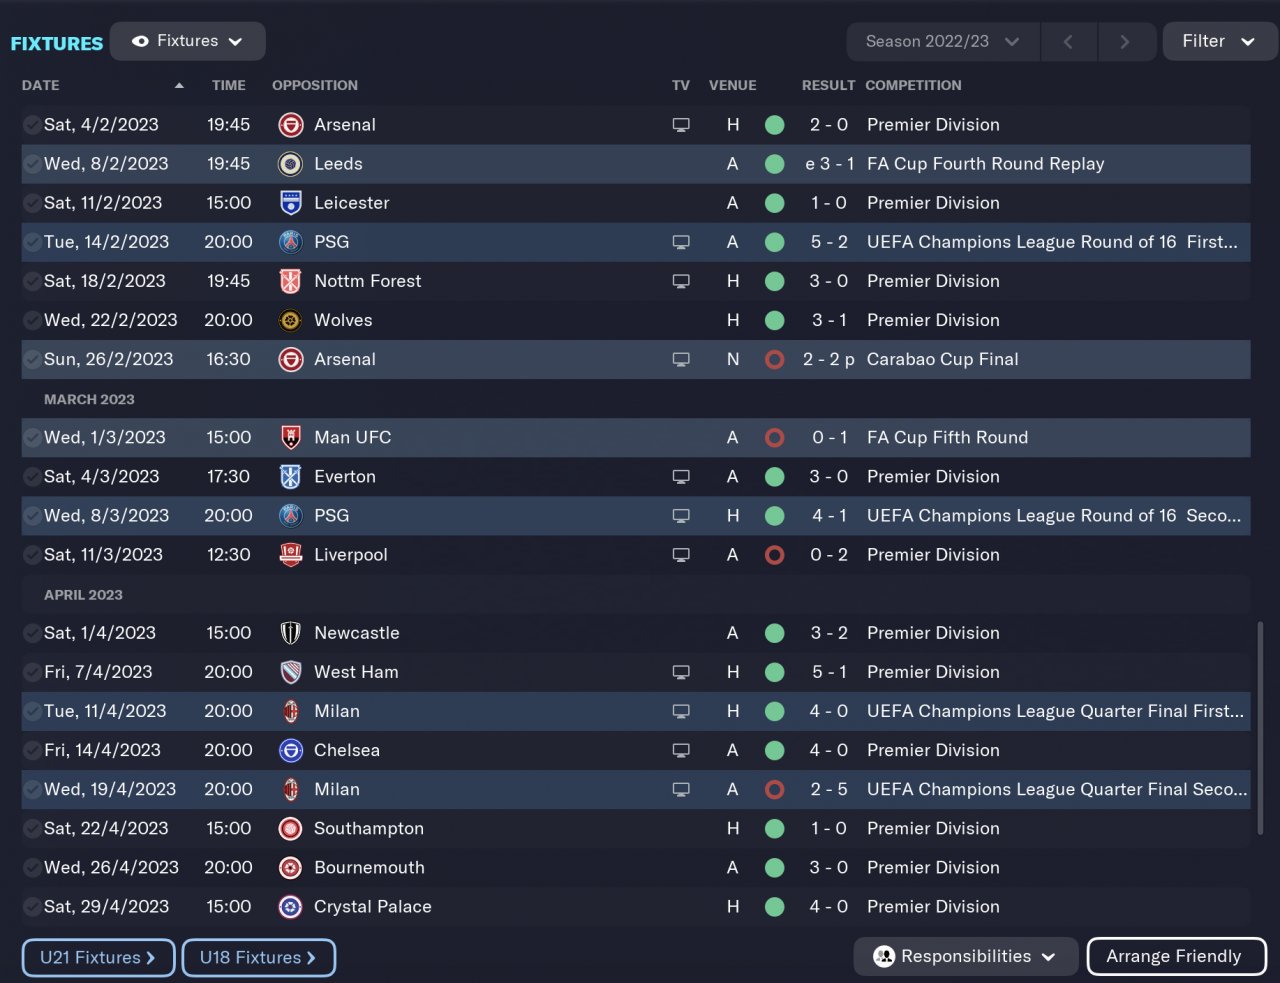The image size is (1280, 983).
Task: Click the Arsenal club badge on 4/2/2023
Action: click(290, 125)
